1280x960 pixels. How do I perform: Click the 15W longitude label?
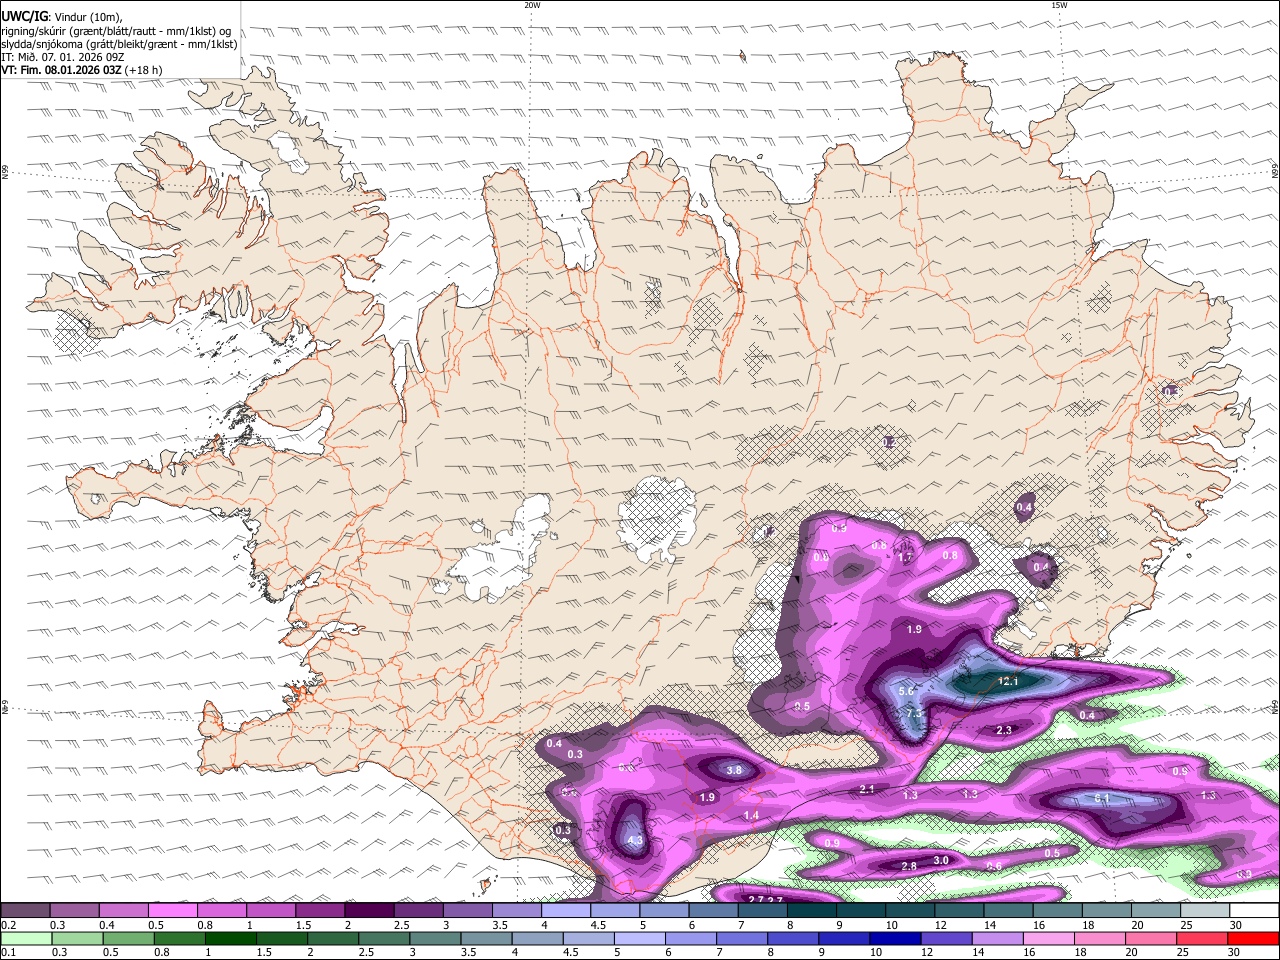pyautogui.click(x=1059, y=5)
